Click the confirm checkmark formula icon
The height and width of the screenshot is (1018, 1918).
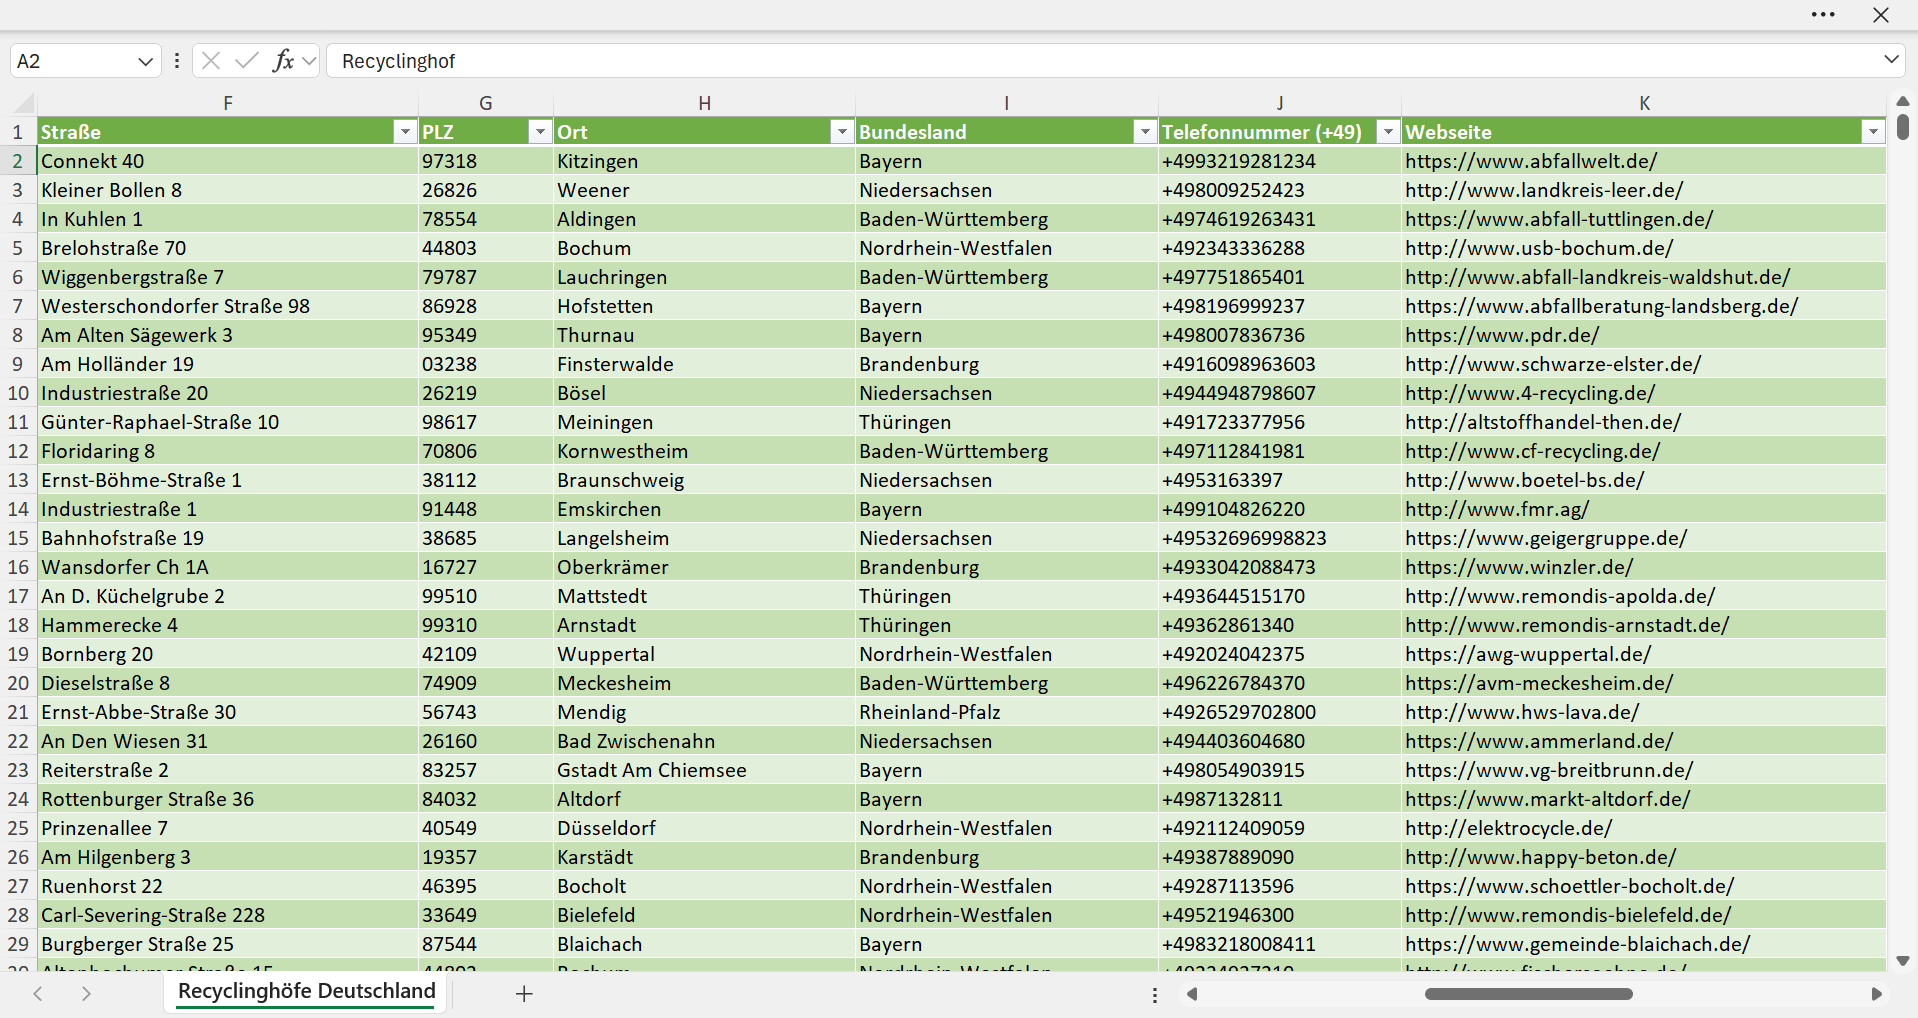246,61
